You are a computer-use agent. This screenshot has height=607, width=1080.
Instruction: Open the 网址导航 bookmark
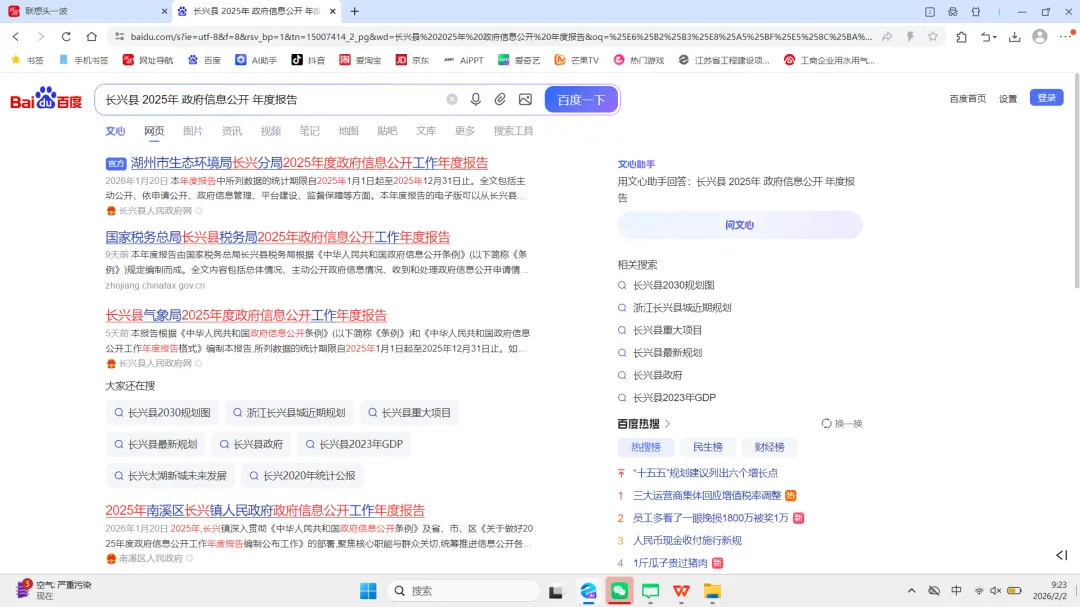pos(148,60)
